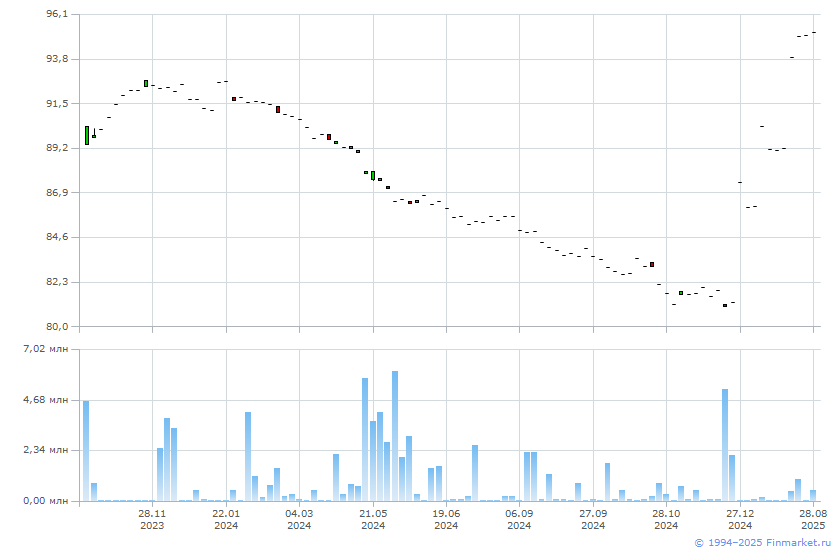
Task: Select the 27.09 2024 date label
Action: 593,519
